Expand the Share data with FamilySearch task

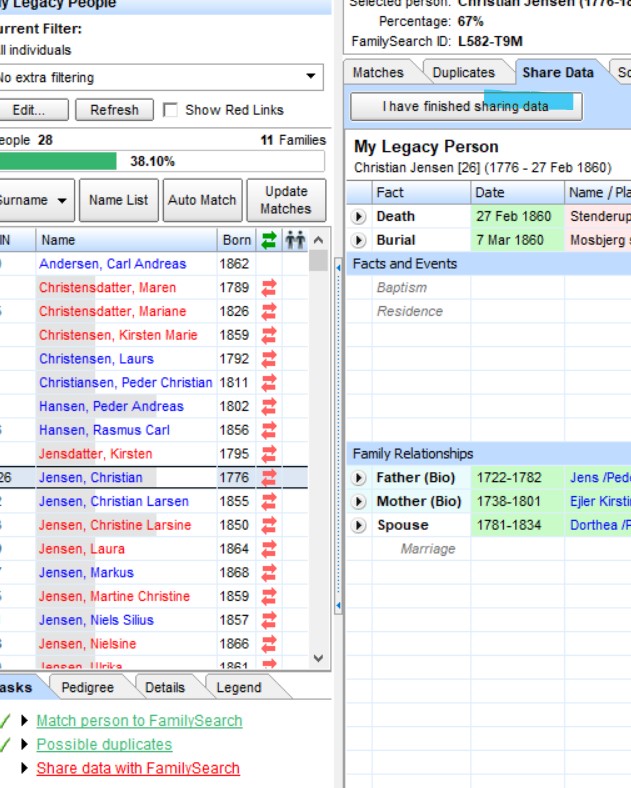click(x=24, y=768)
